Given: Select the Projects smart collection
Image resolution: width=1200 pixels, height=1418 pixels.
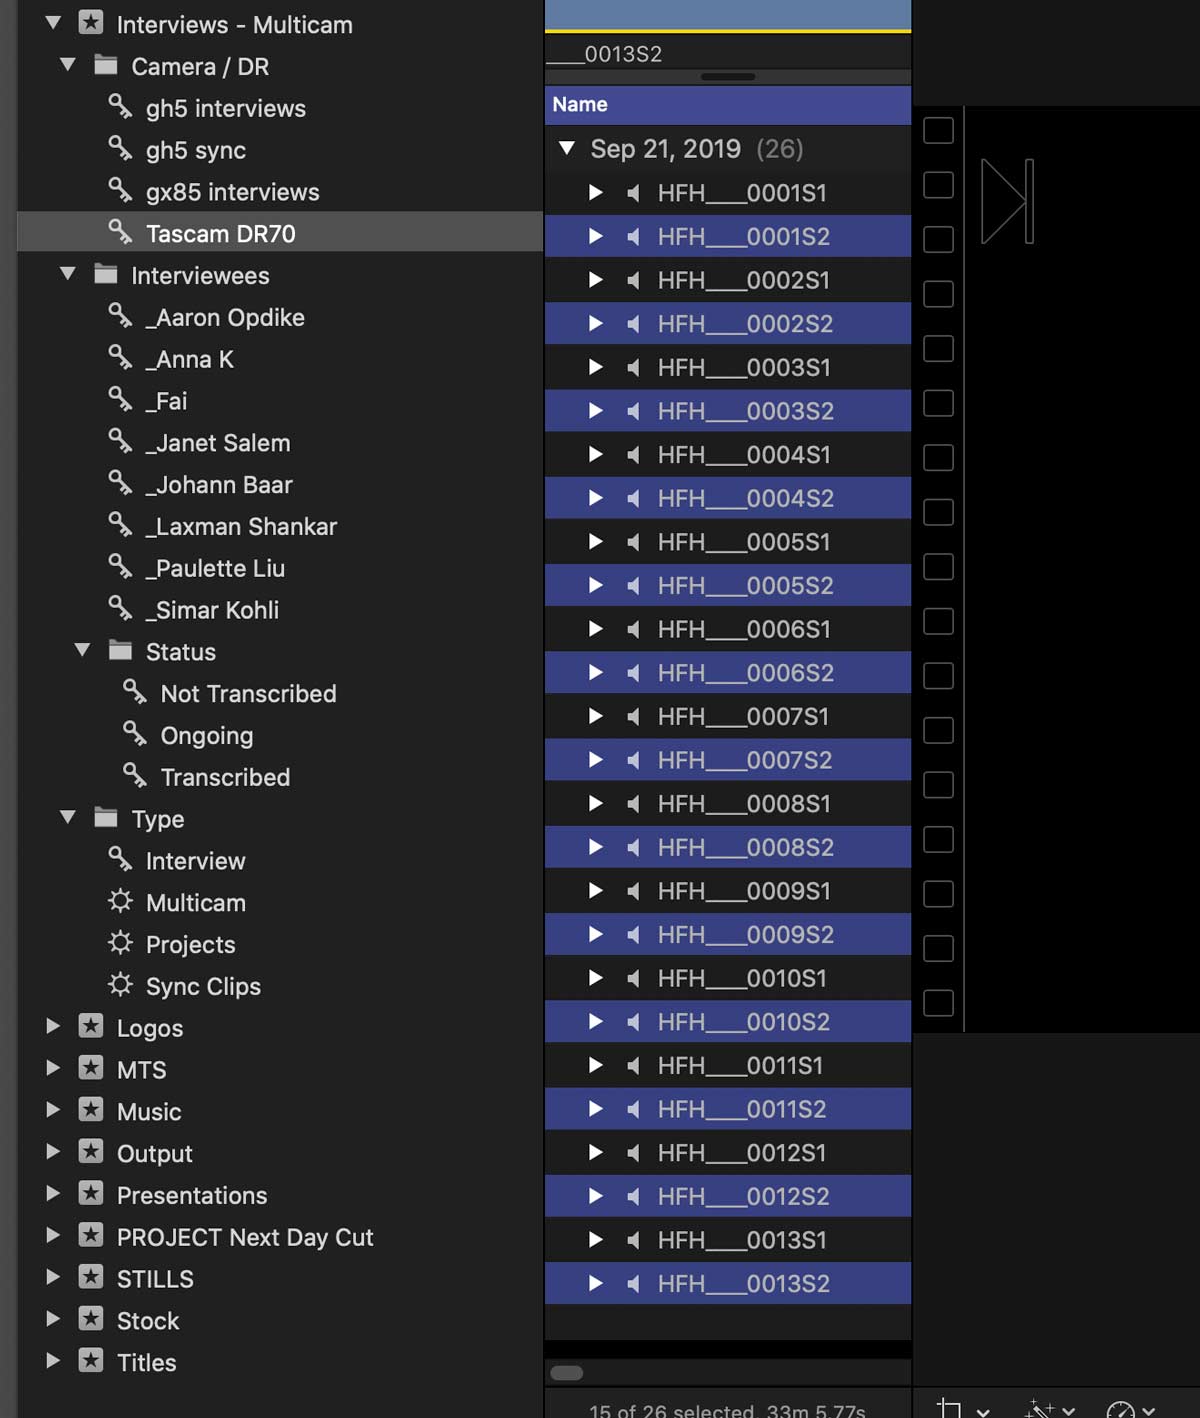Looking at the screenshot, I should [190, 945].
